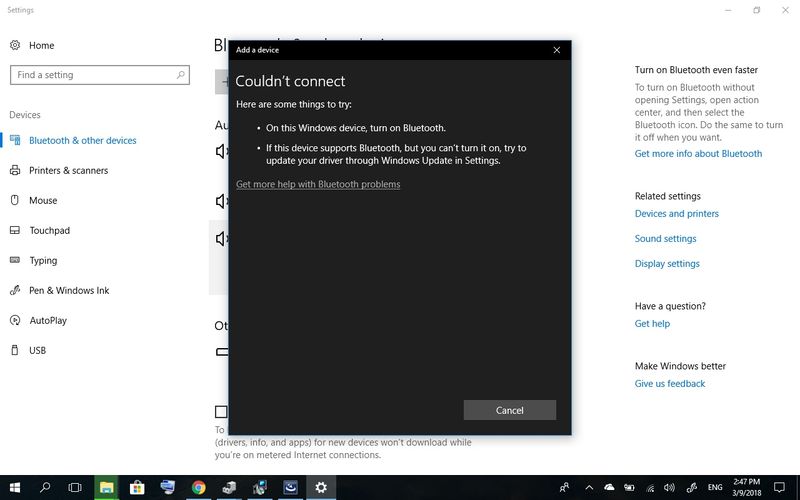Click the Typing keyboard icon
The image size is (800, 500).
click(x=15, y=260)
